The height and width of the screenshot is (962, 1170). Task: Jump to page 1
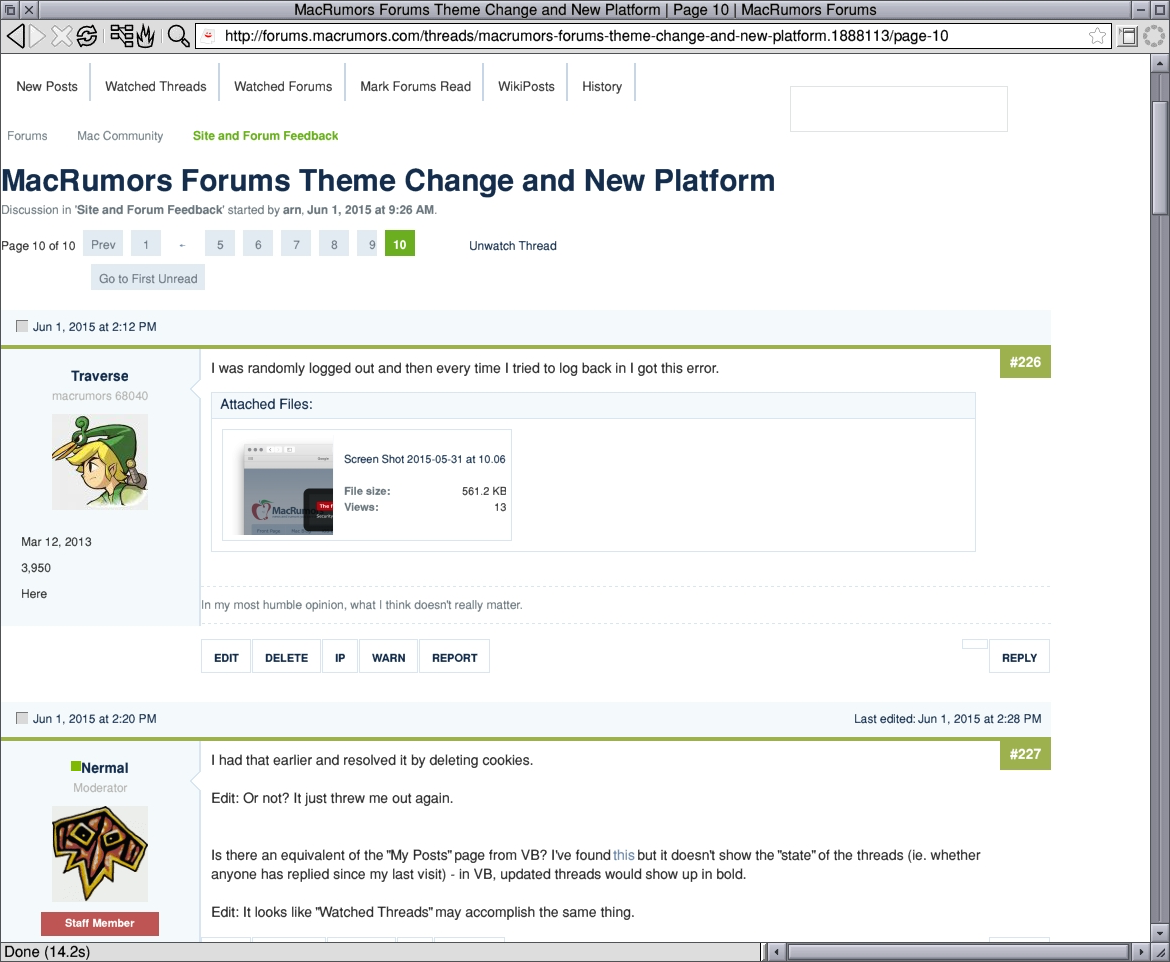(x=146, y=244)
